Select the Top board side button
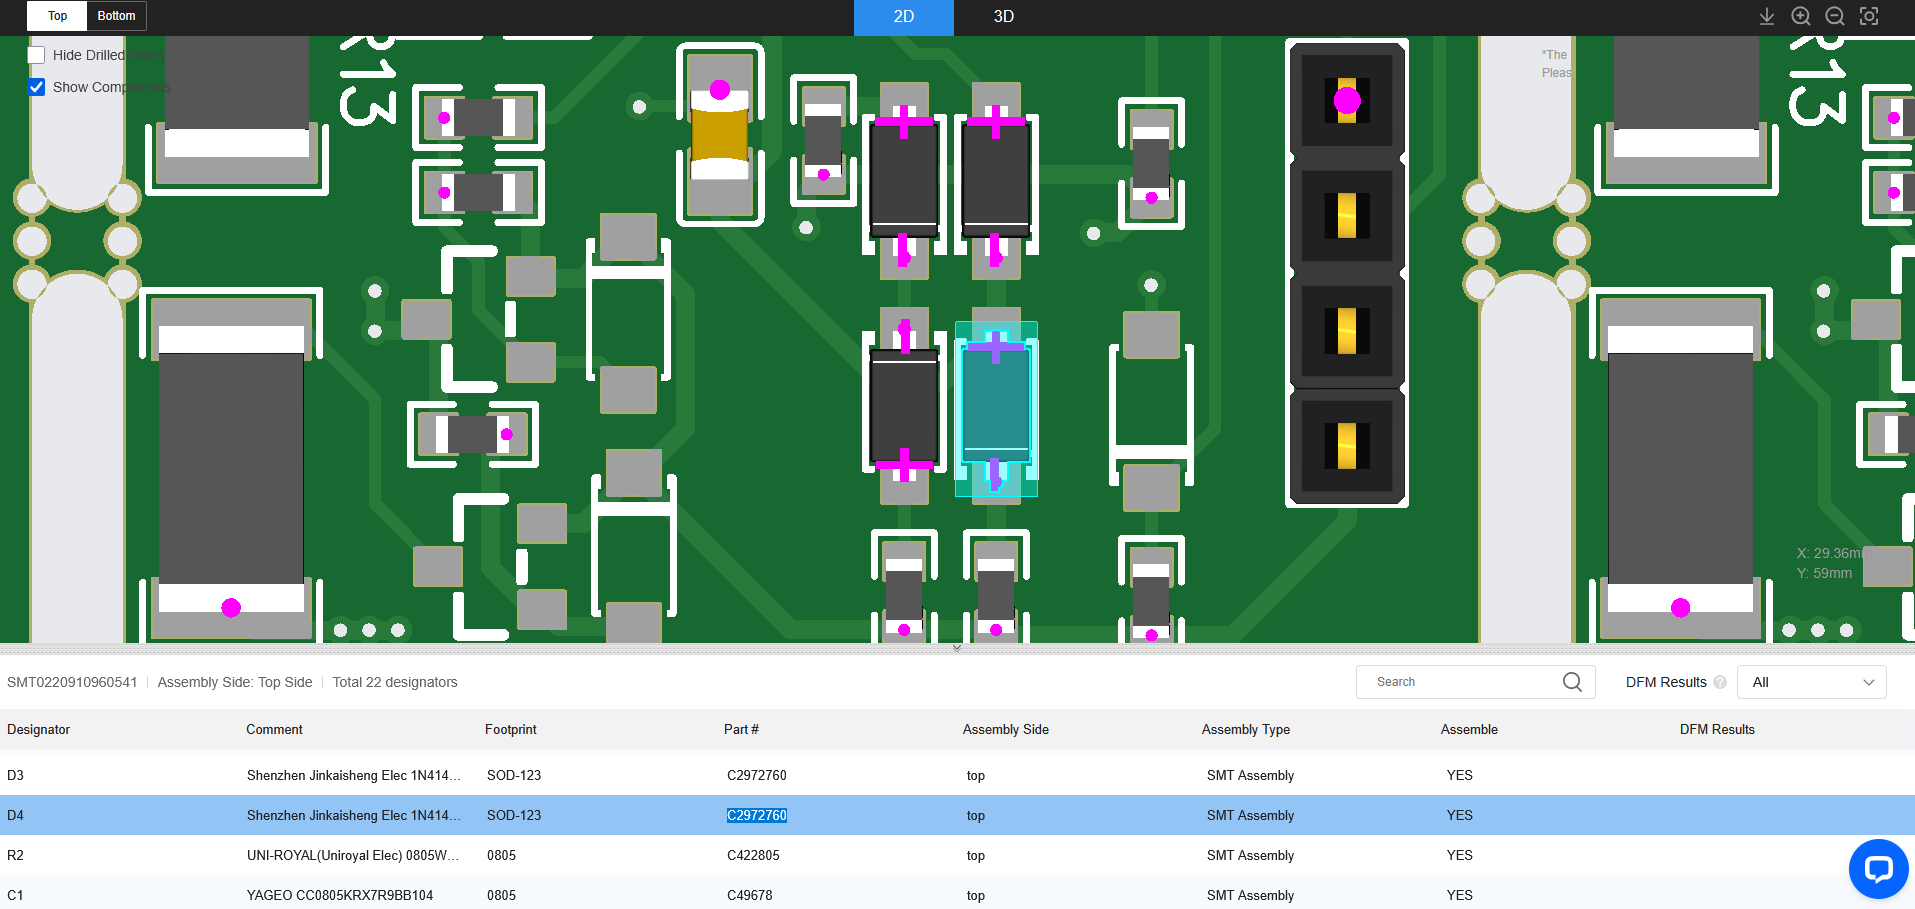The image size is (1915, 909). point(57,16)
